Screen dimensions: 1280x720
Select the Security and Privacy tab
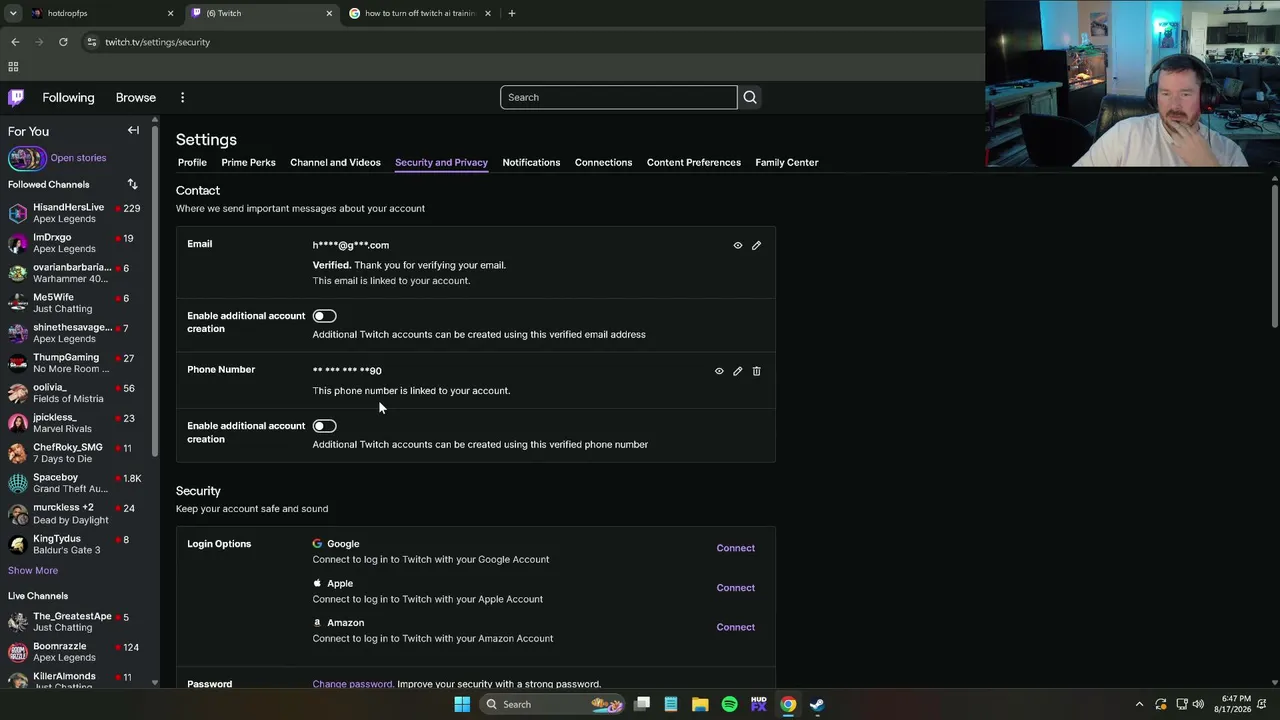[x=441, y=162]
